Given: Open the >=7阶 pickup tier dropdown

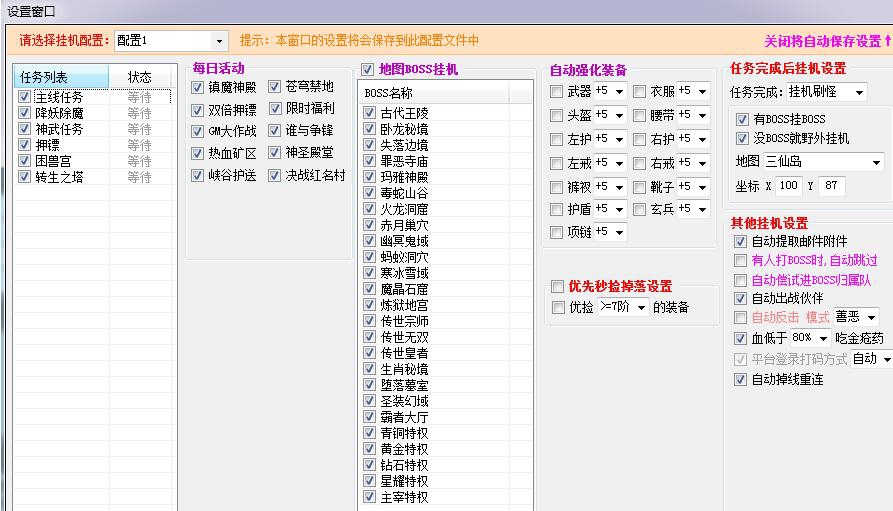Looking at the screenshot, I should (x=623, y=307).
